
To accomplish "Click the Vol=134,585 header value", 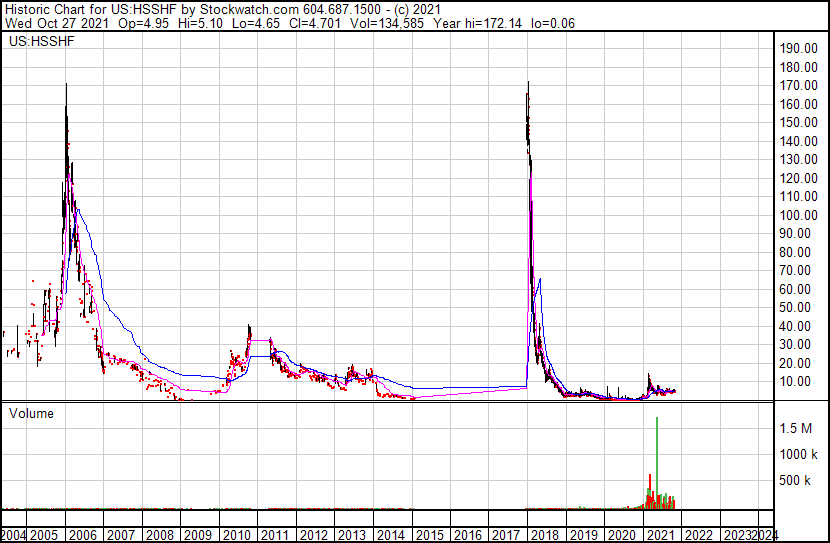I will pos(387,23).
